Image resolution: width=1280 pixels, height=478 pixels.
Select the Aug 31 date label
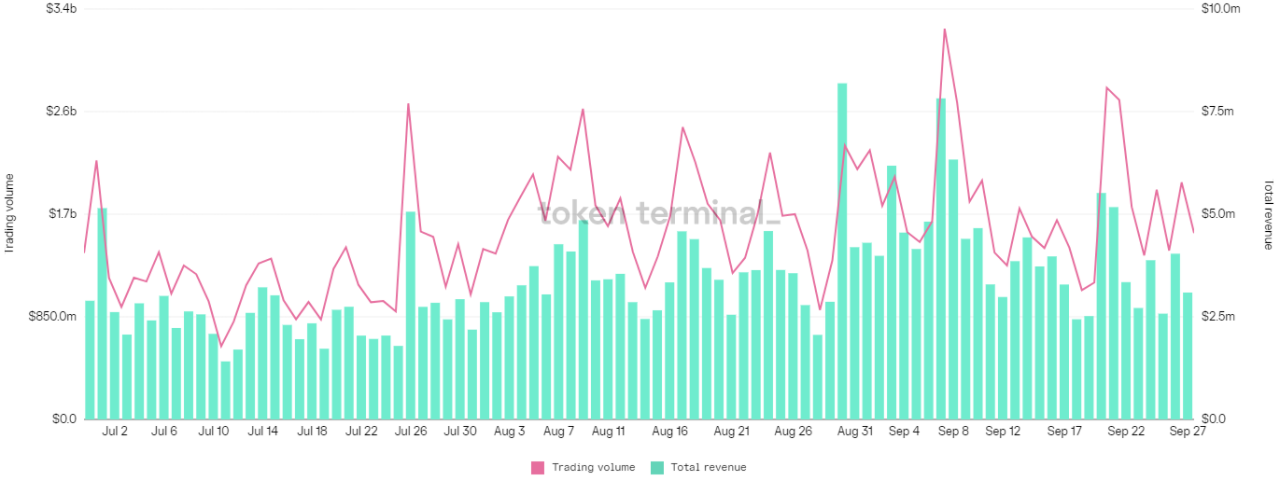854,432
